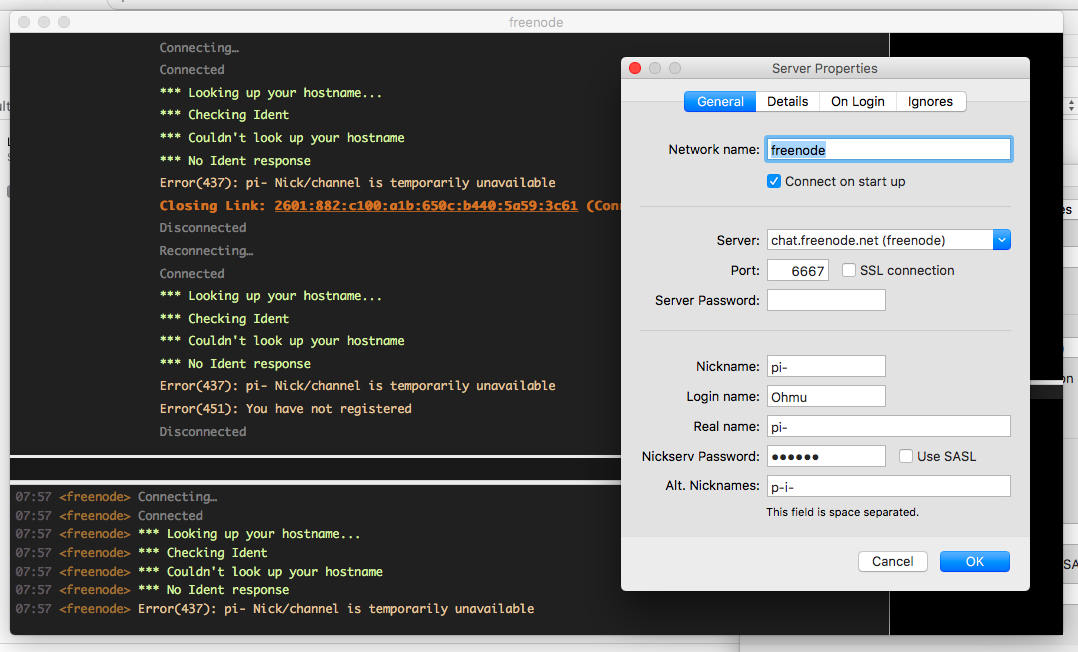Edit the Nickname field containing pi-
Image resolution: width=1078 pixels, height=652 pixels.
point(826,366)
